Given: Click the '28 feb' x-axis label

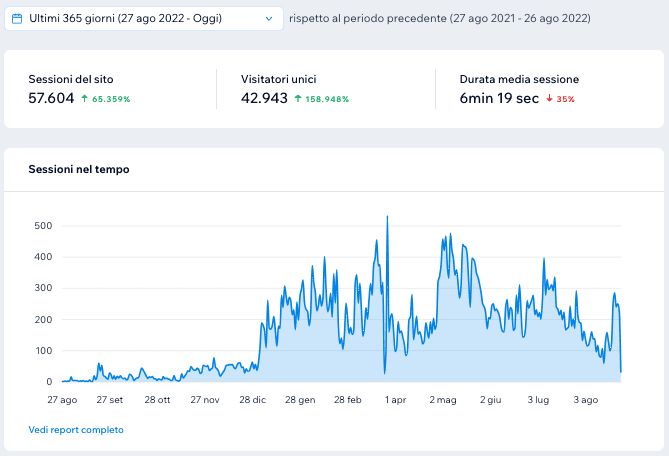Looking at the screenshot, I should pyautogui.click(x=348, y=400).
